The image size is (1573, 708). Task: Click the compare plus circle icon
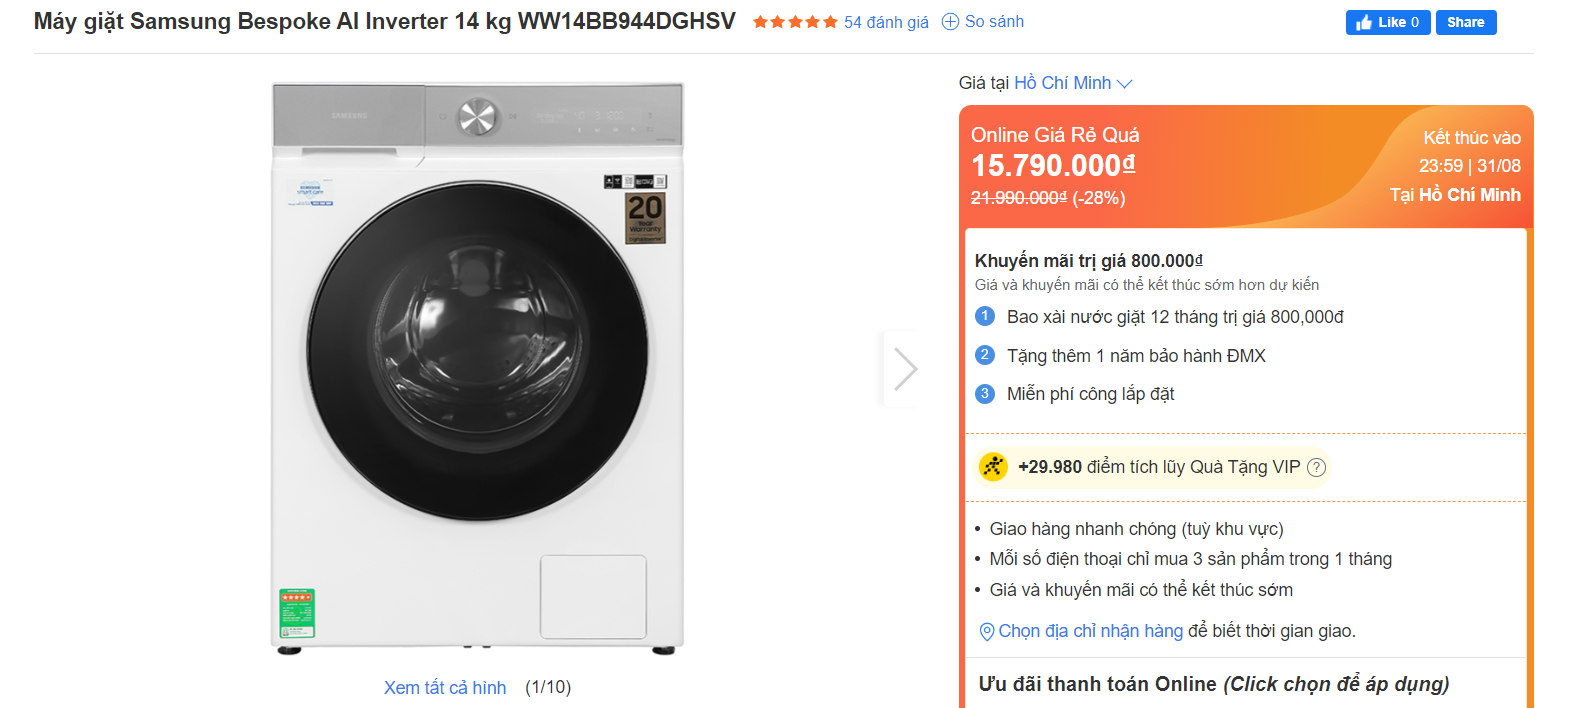[x=950, y=22]
